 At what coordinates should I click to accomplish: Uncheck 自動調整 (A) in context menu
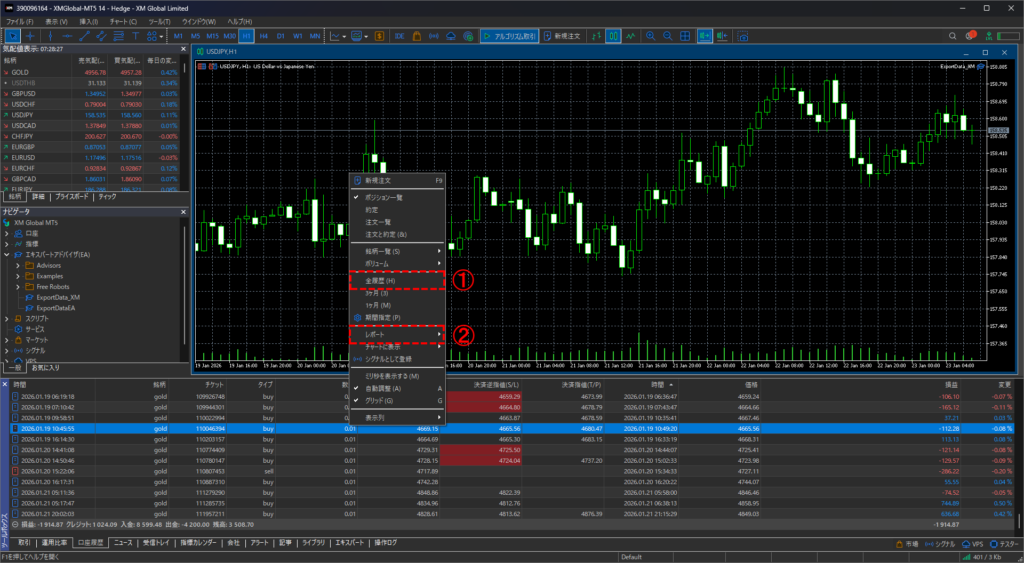point(383,388)
